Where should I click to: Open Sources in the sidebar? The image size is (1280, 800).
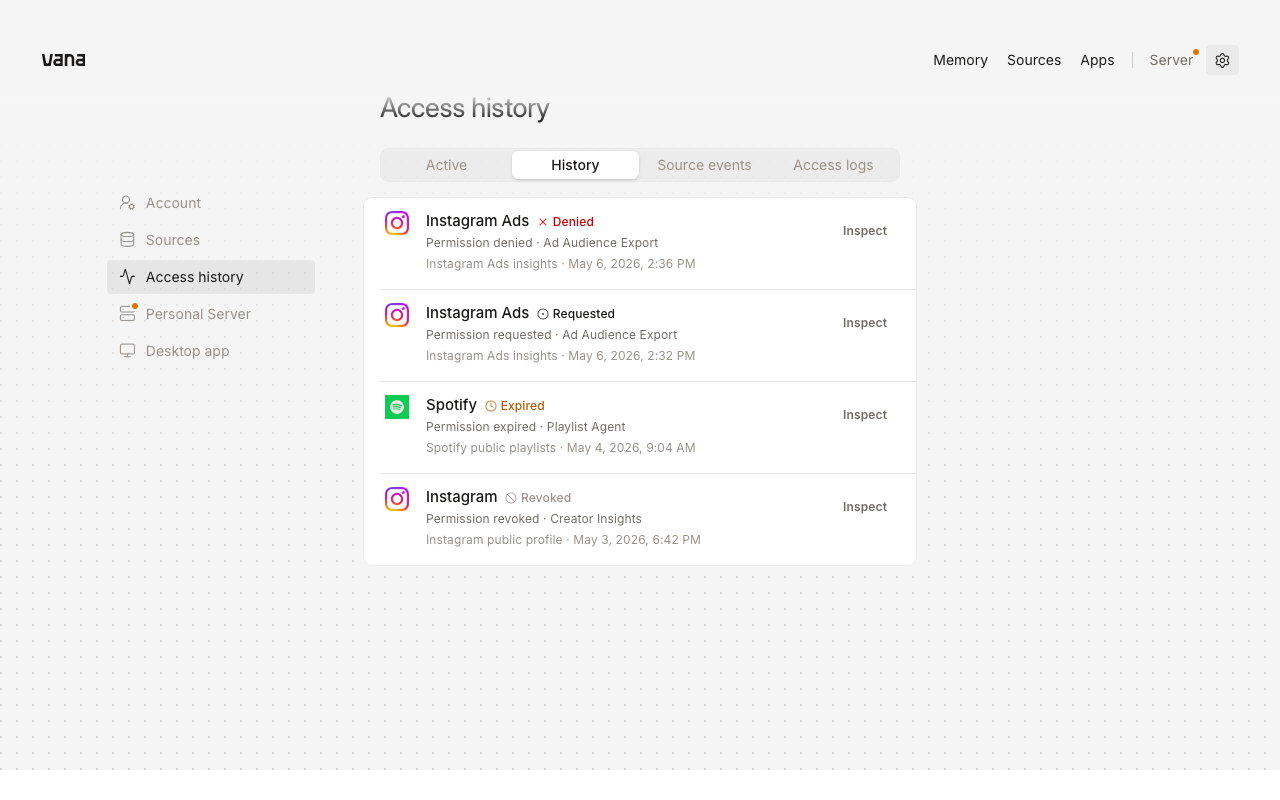coord(211,240)
